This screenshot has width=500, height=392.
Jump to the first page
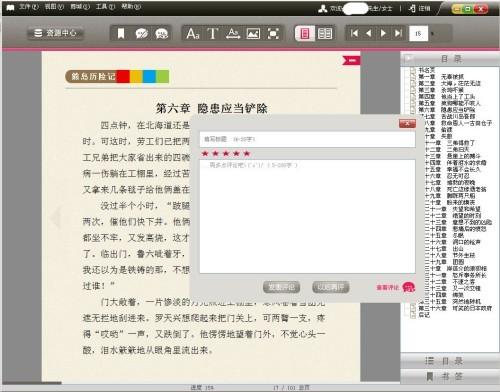(x=354, y=33)
